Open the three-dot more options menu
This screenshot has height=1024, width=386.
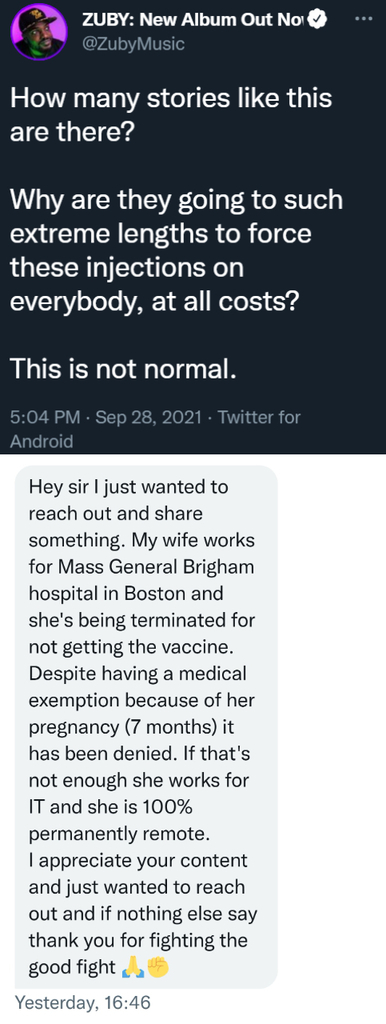tap(361, 18)
